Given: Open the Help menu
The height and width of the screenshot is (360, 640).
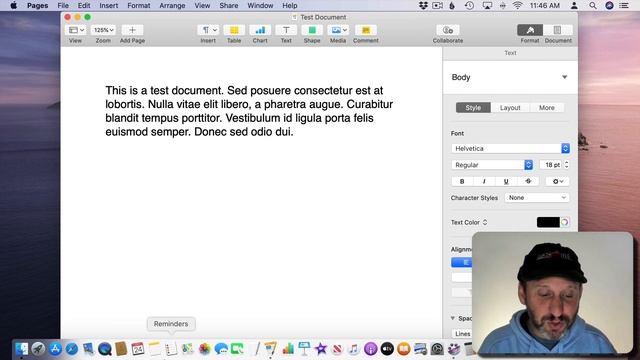Looking at the screenshot, I should (290, 5).
